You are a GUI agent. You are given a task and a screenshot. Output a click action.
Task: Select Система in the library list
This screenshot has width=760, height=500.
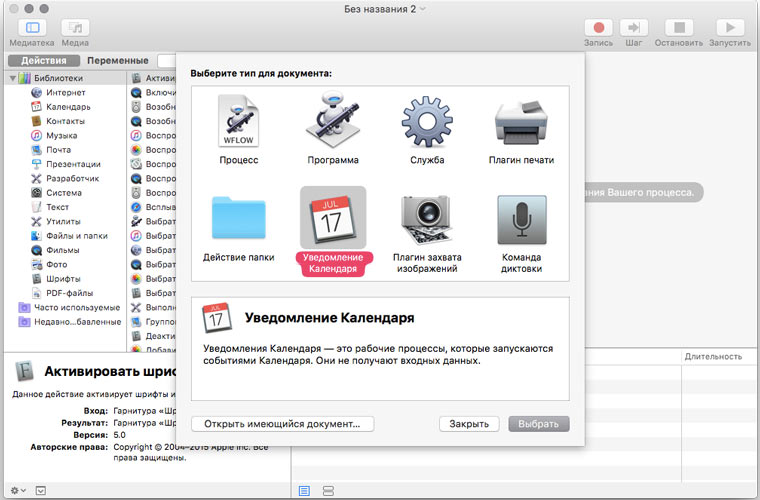click(x=65, y=193)
